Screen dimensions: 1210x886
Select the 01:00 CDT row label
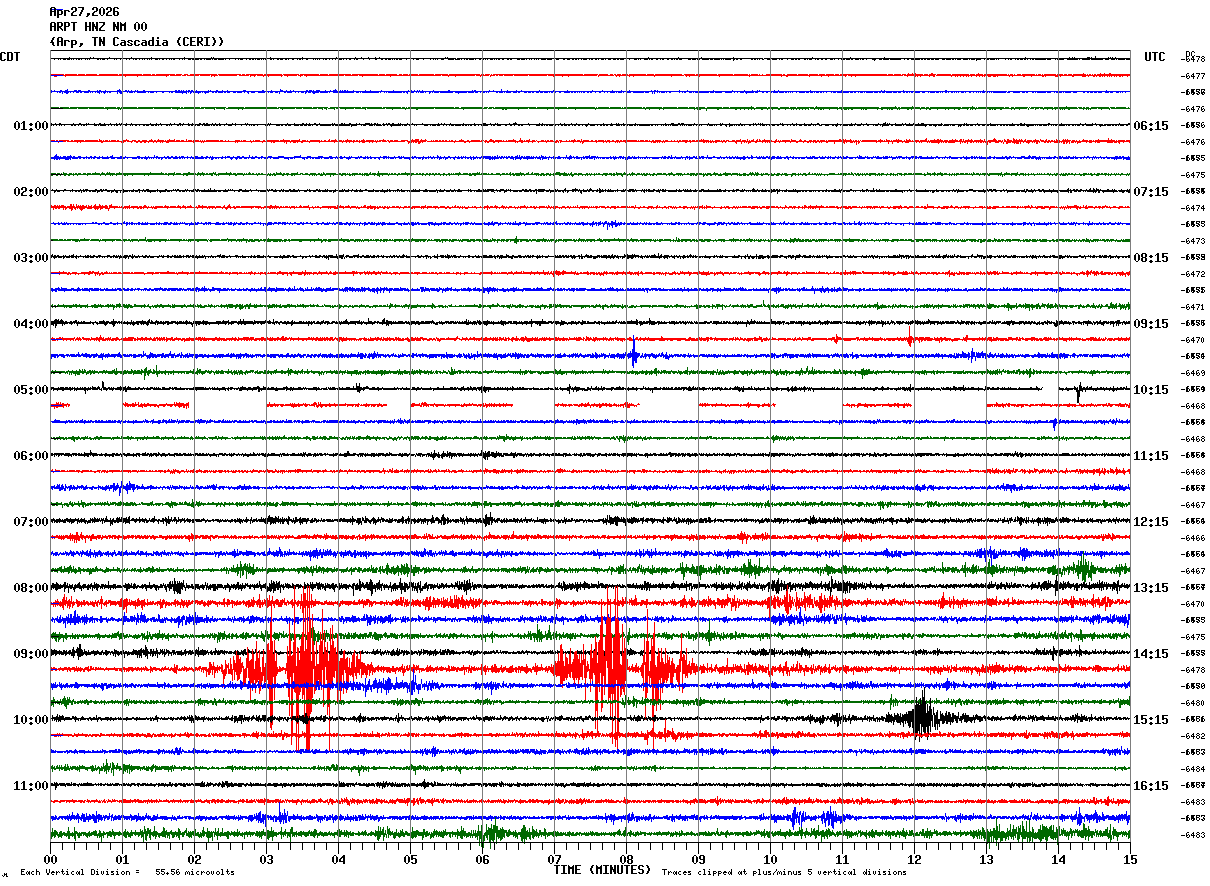(31, 126)
